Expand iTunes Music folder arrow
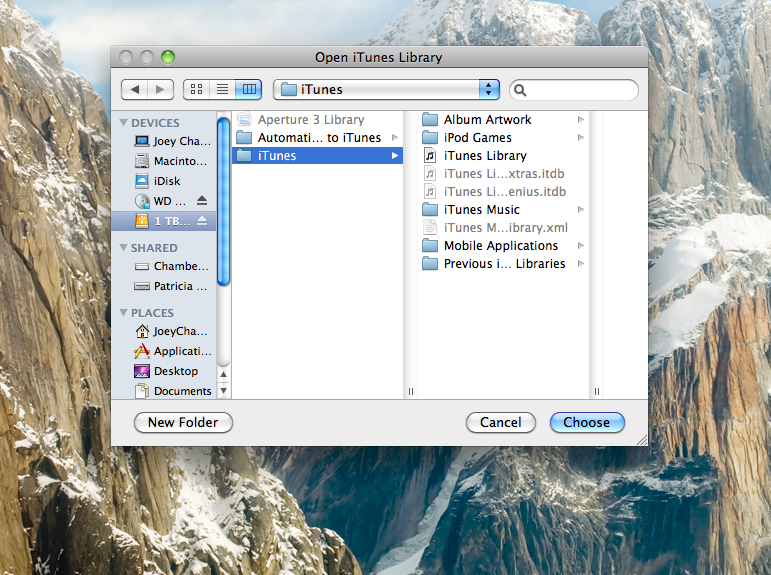The height and width of the screenshot is (575, 771). (581, 210)
